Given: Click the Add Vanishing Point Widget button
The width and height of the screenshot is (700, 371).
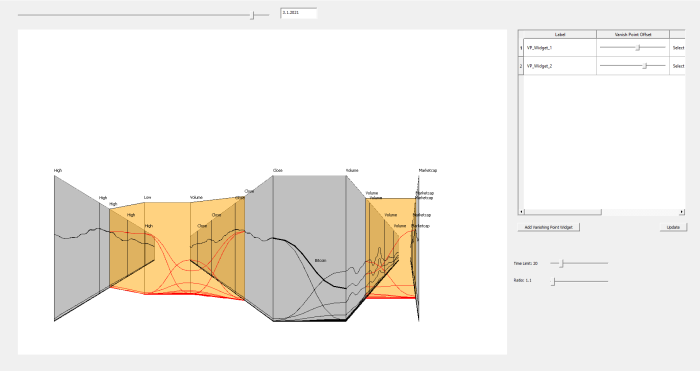Looking at the screenshot, I should pos(548,227).
